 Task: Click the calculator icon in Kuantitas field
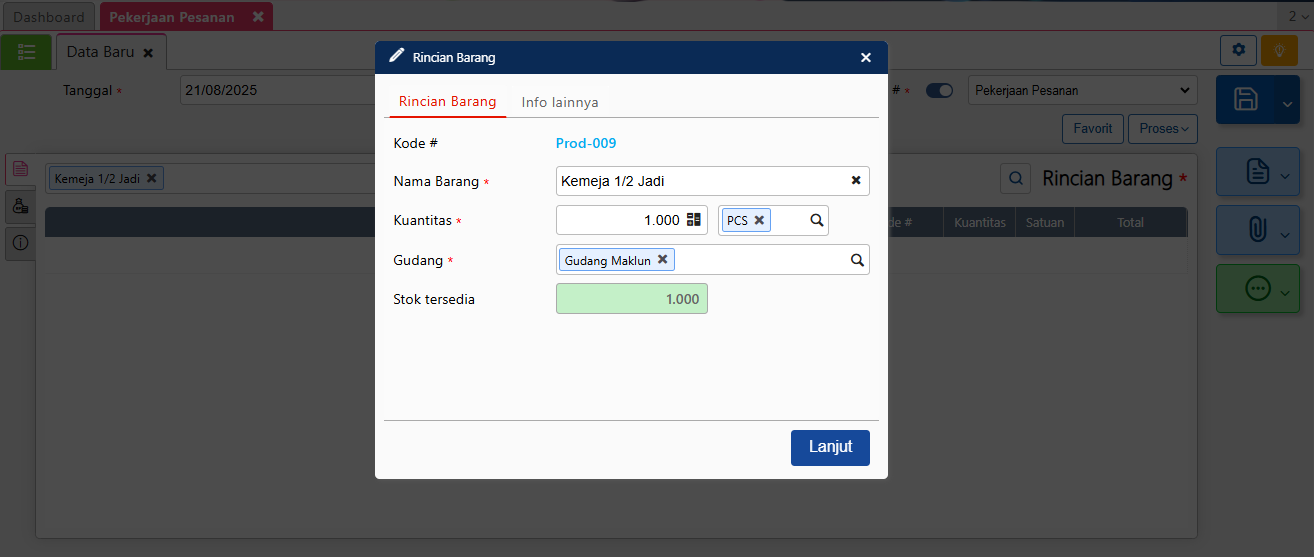click(x=694, y=221)
